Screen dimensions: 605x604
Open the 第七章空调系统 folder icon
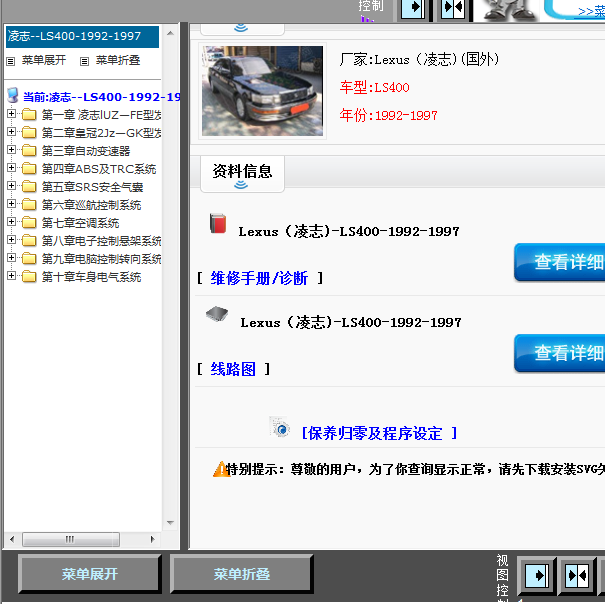[x=29, y=223]
